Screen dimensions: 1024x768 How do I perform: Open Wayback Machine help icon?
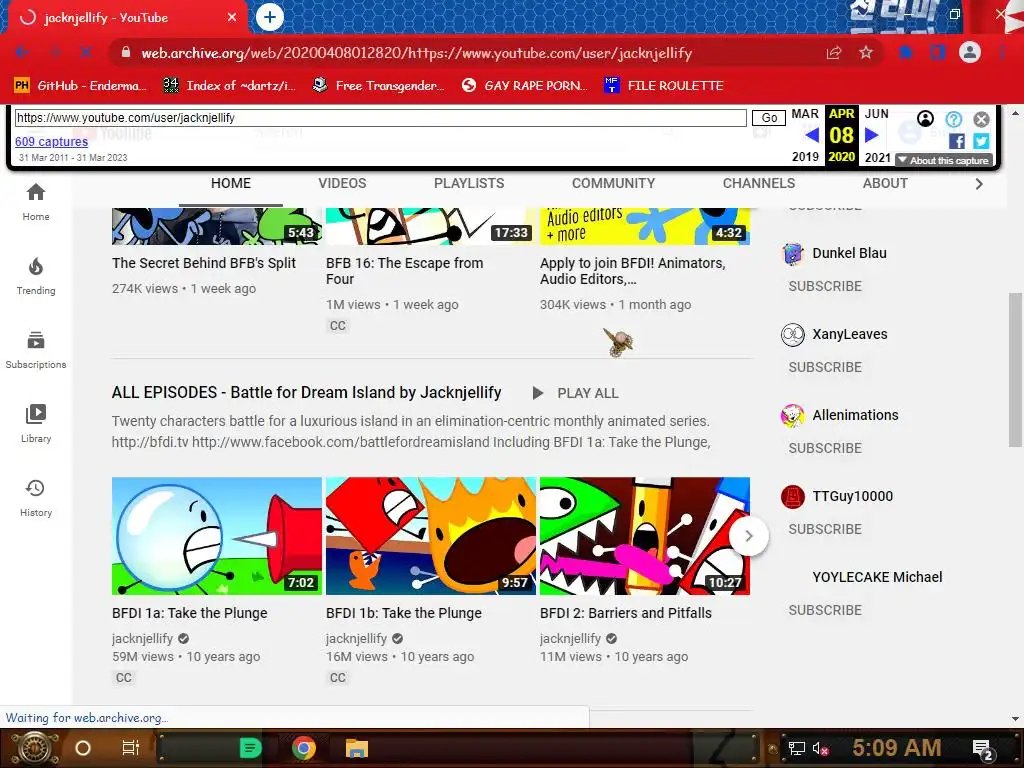(x=953, y=119)
